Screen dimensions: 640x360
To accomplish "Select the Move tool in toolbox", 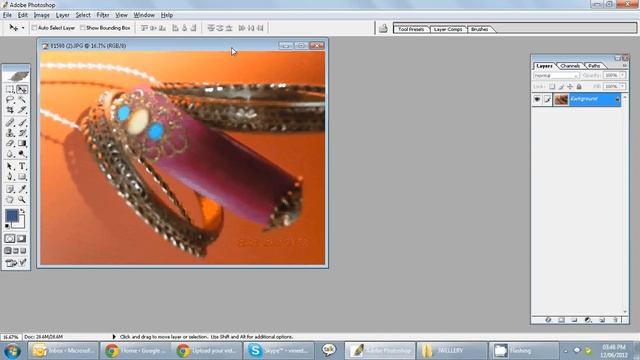I will 22,89.
